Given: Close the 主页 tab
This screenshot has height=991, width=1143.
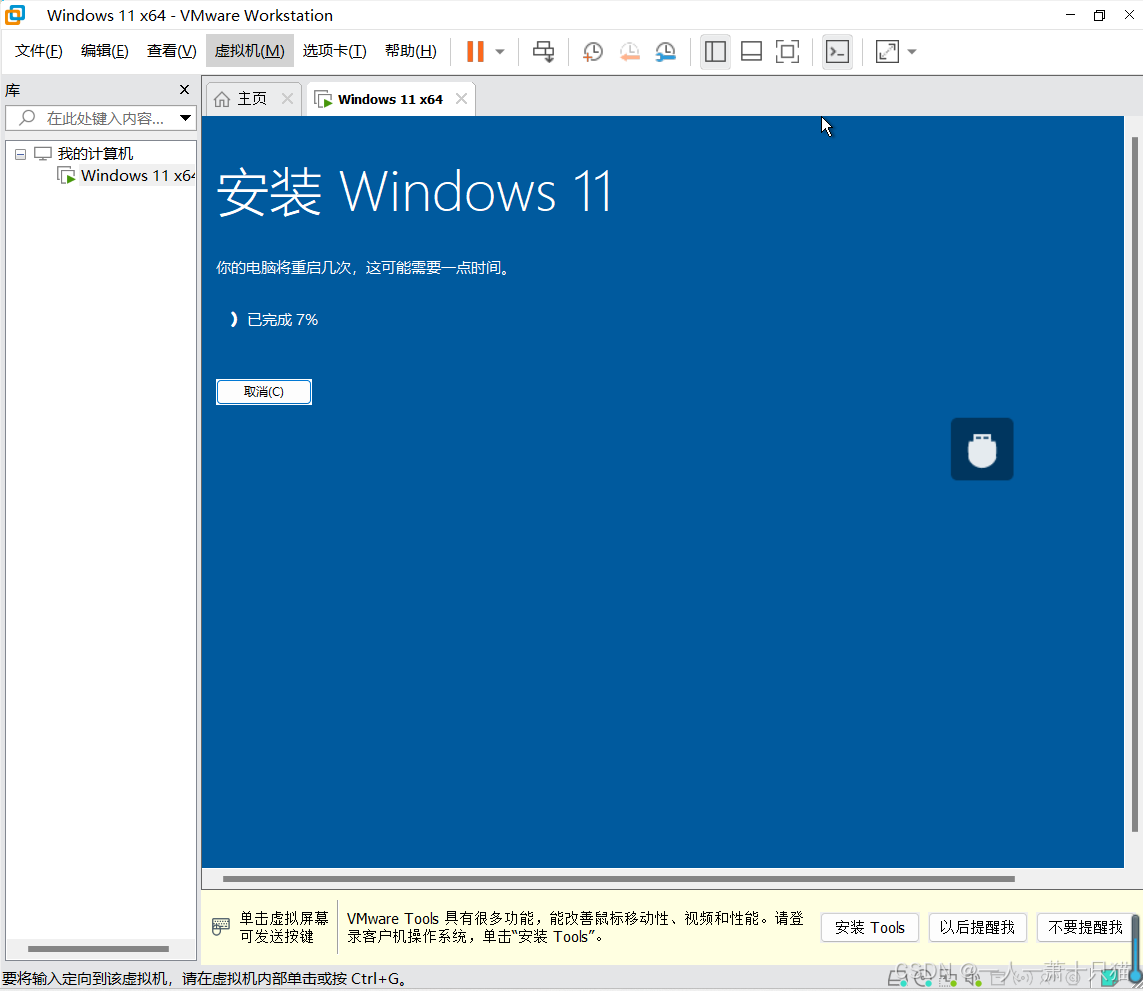Looking at the screenshot, I should (x=287, y=98).
